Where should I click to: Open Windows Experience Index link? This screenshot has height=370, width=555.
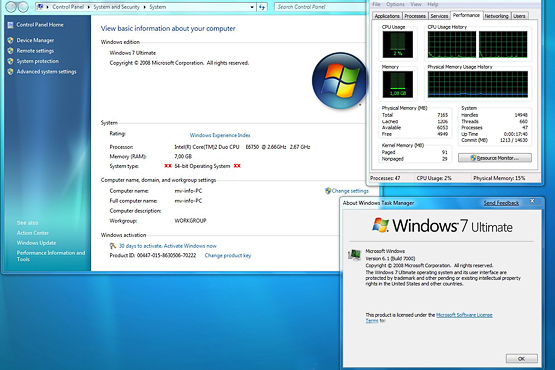220,135
